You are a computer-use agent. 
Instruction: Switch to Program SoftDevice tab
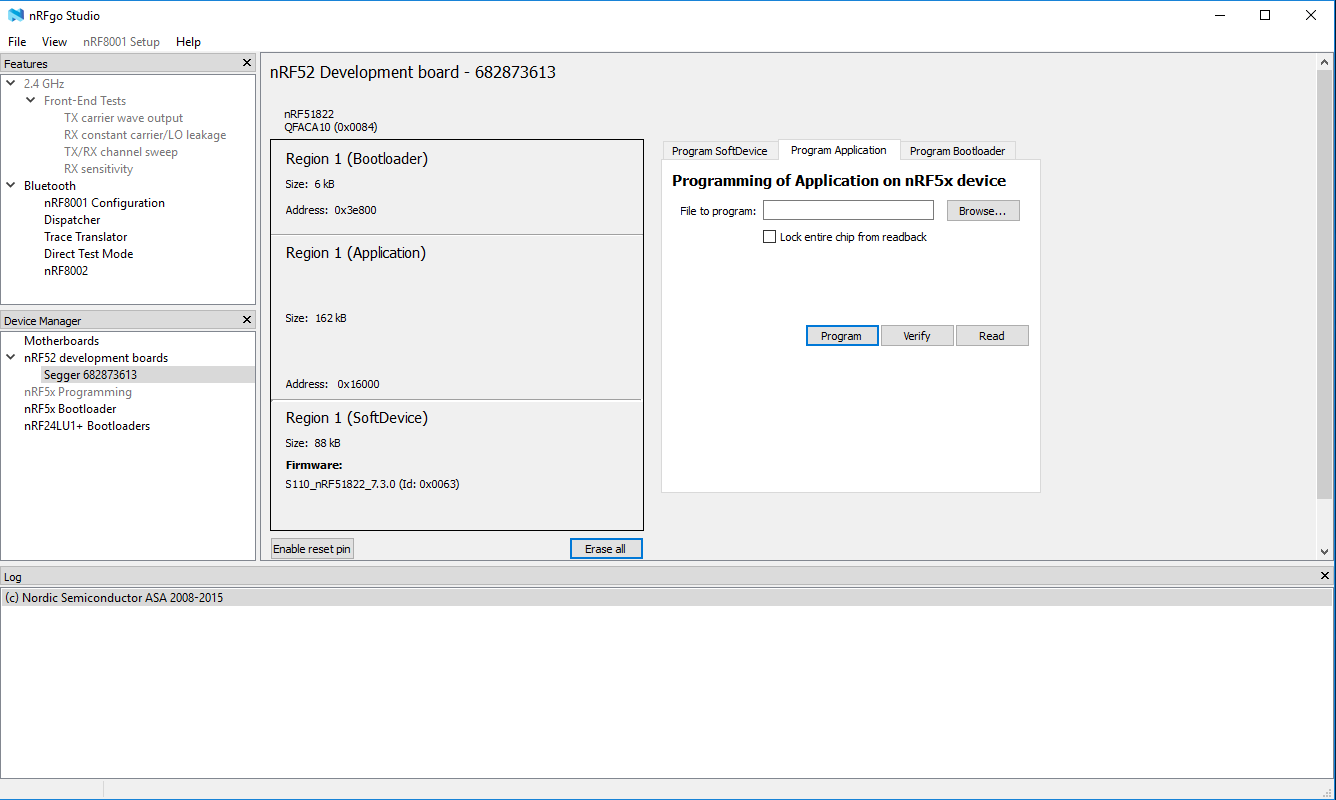(x=720, y=151)
